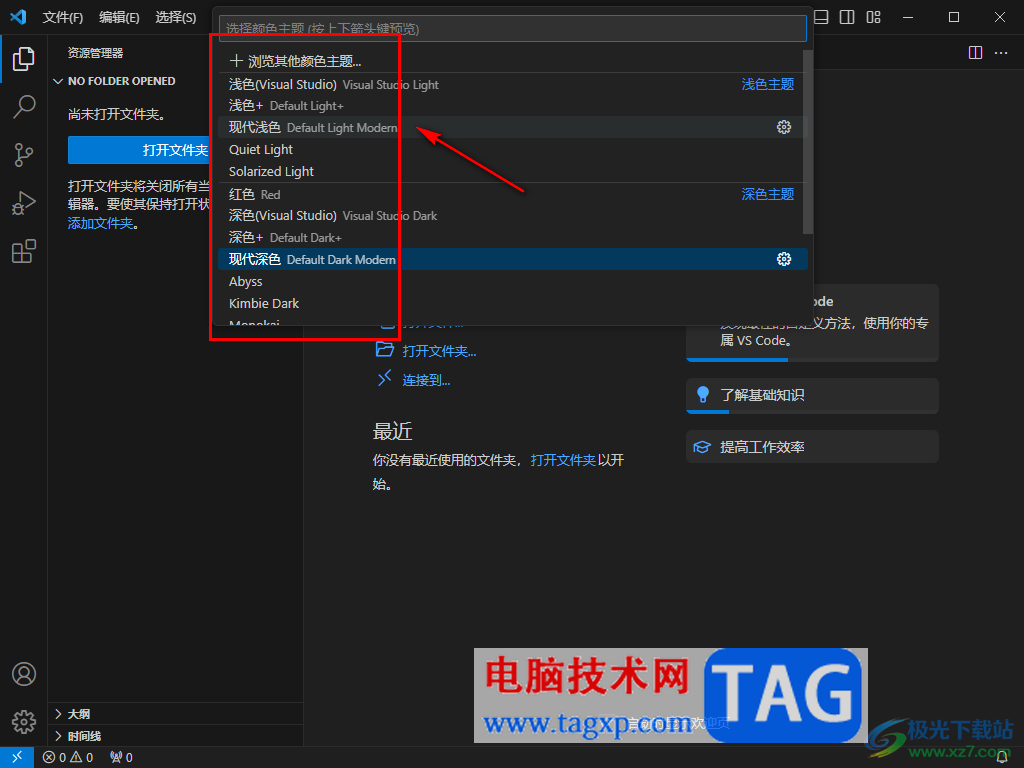Show errors and warnings count in status bar
This screenshot has width=1024, height=768.
pyautogui.click(x=68, y=758)
